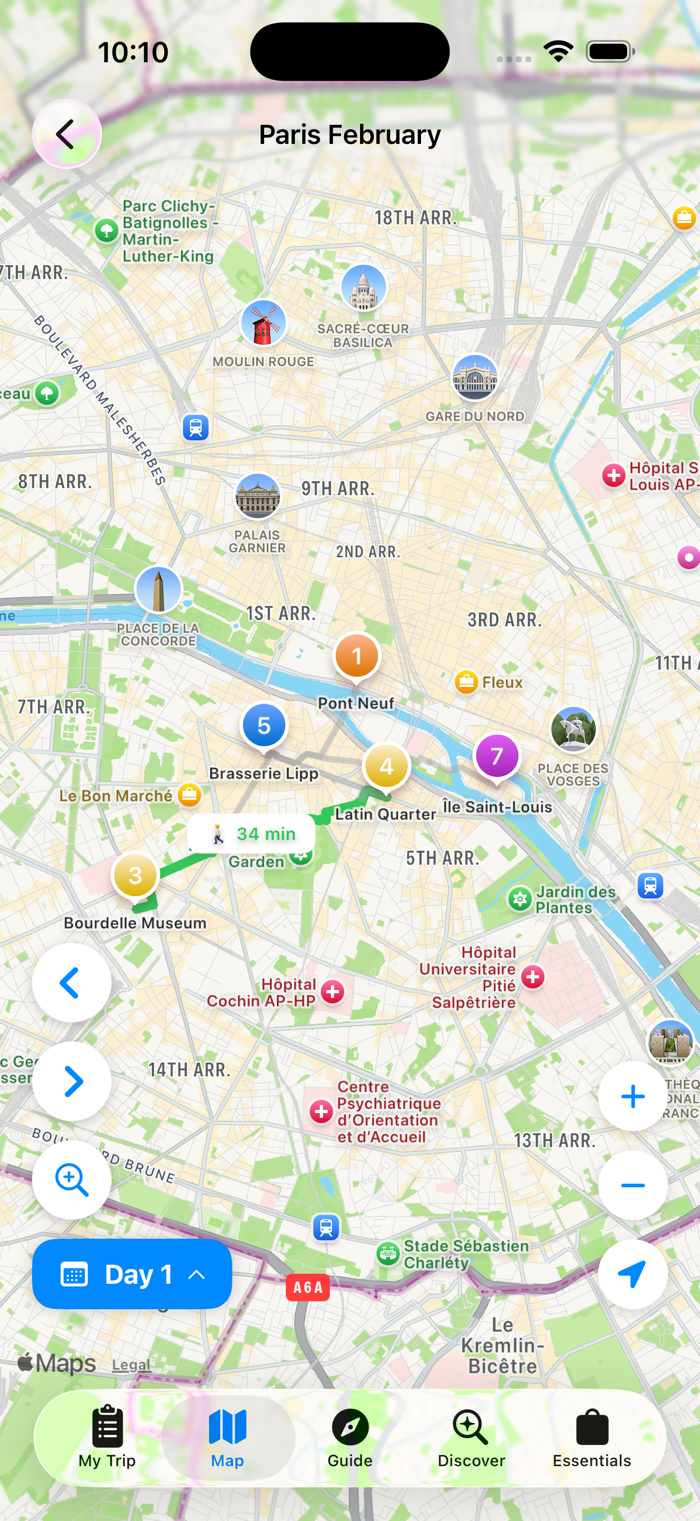Screen dimensions: 700x1521
Task: Tap the 34 min walking time label
Action: [x=251, y=834]
